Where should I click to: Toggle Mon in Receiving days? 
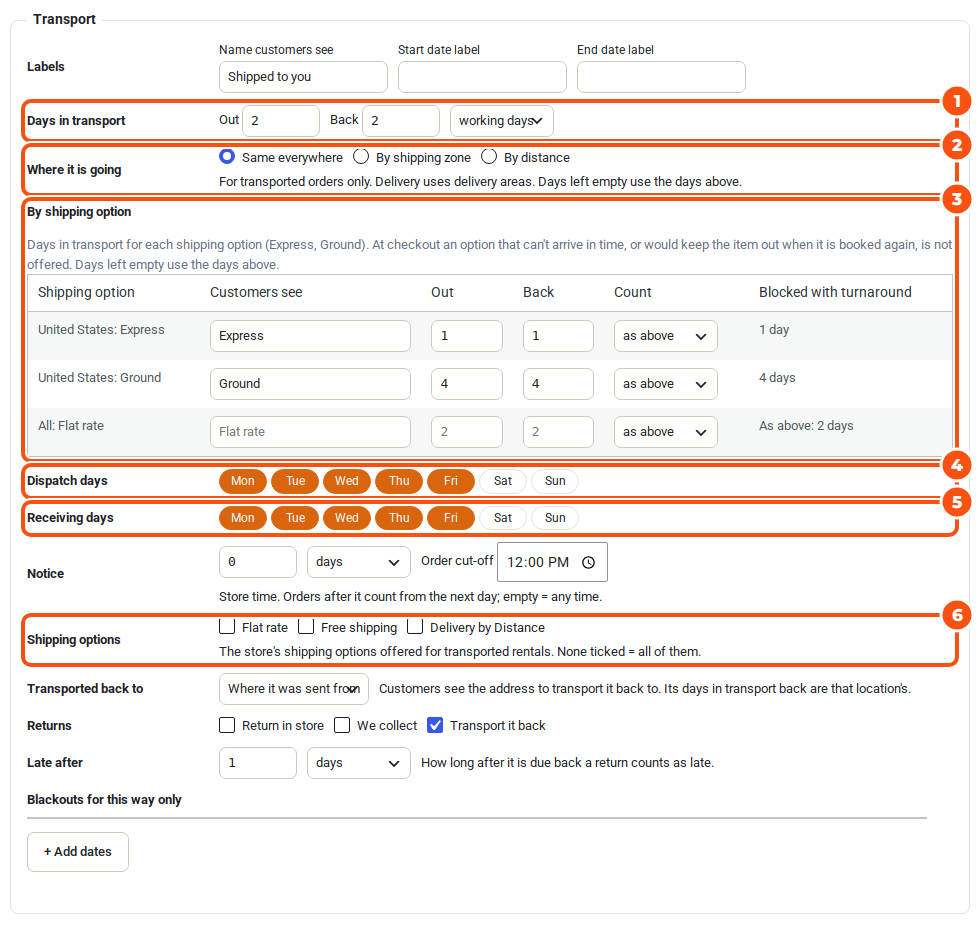point(242,518)
